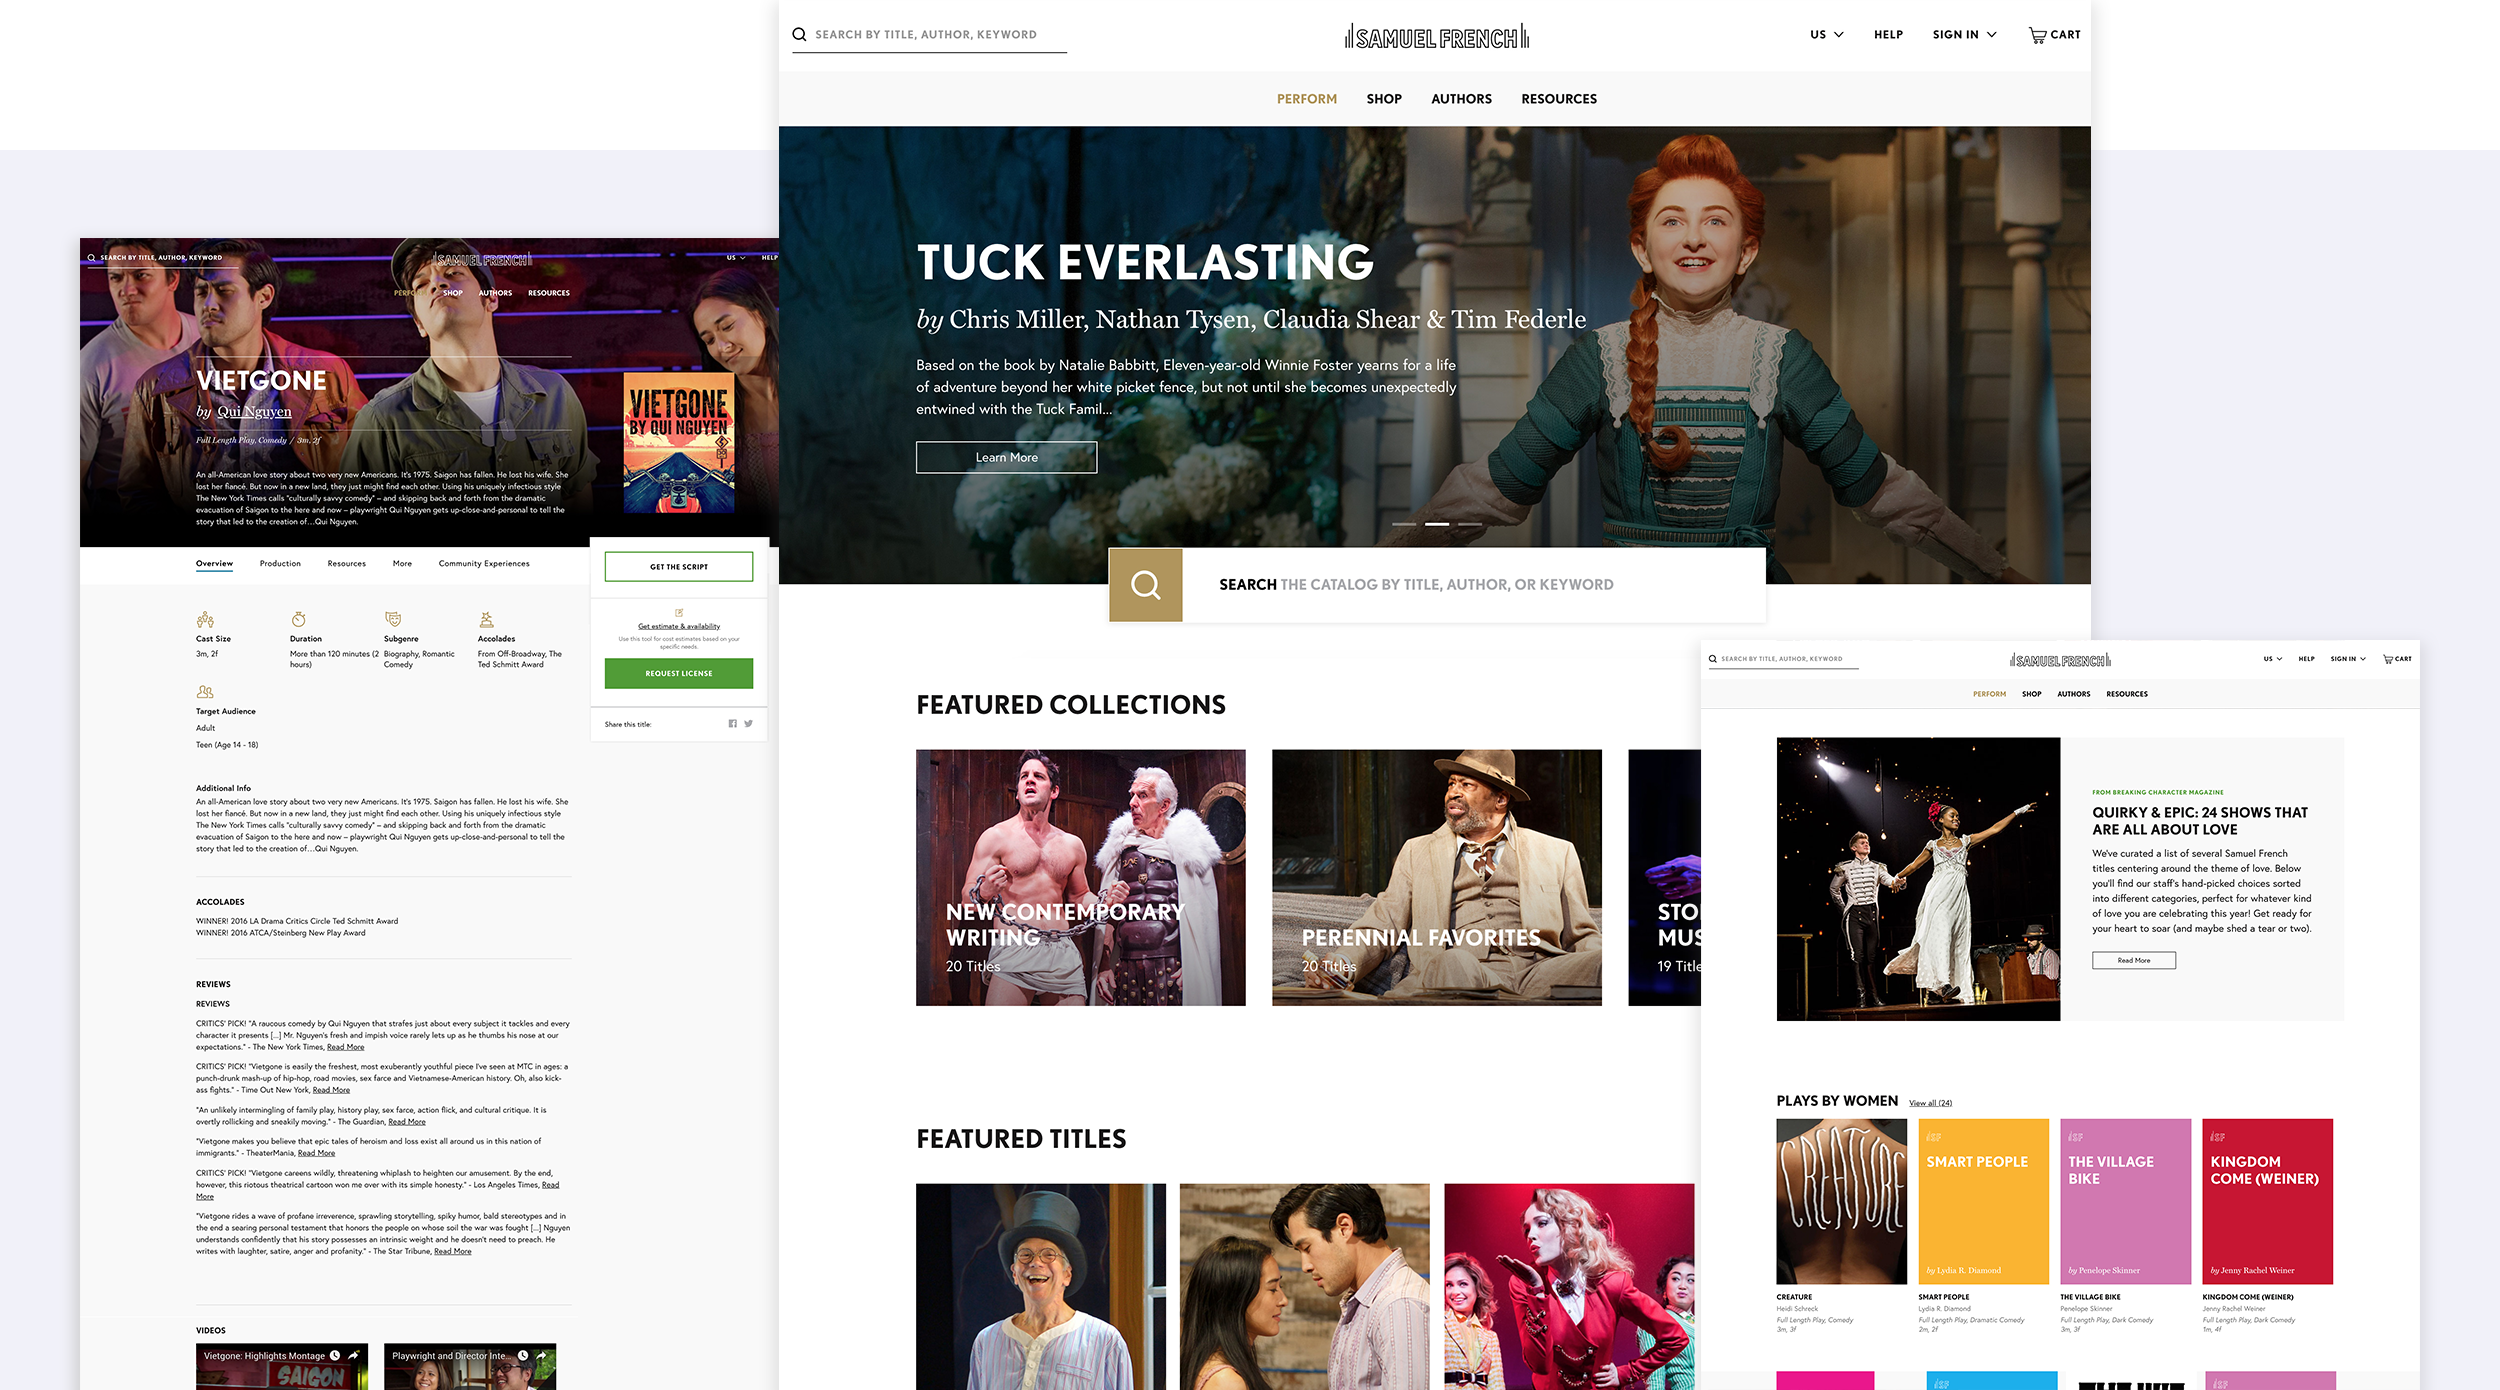Open the Community Experiences tab
The width and height of the screenshot is (2500, 1390).
tap(484, 564)
